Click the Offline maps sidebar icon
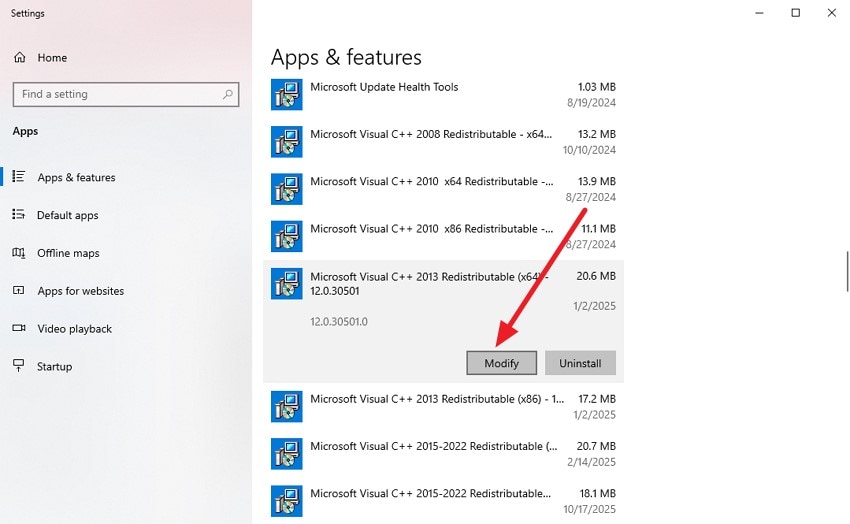 point(19,253)
